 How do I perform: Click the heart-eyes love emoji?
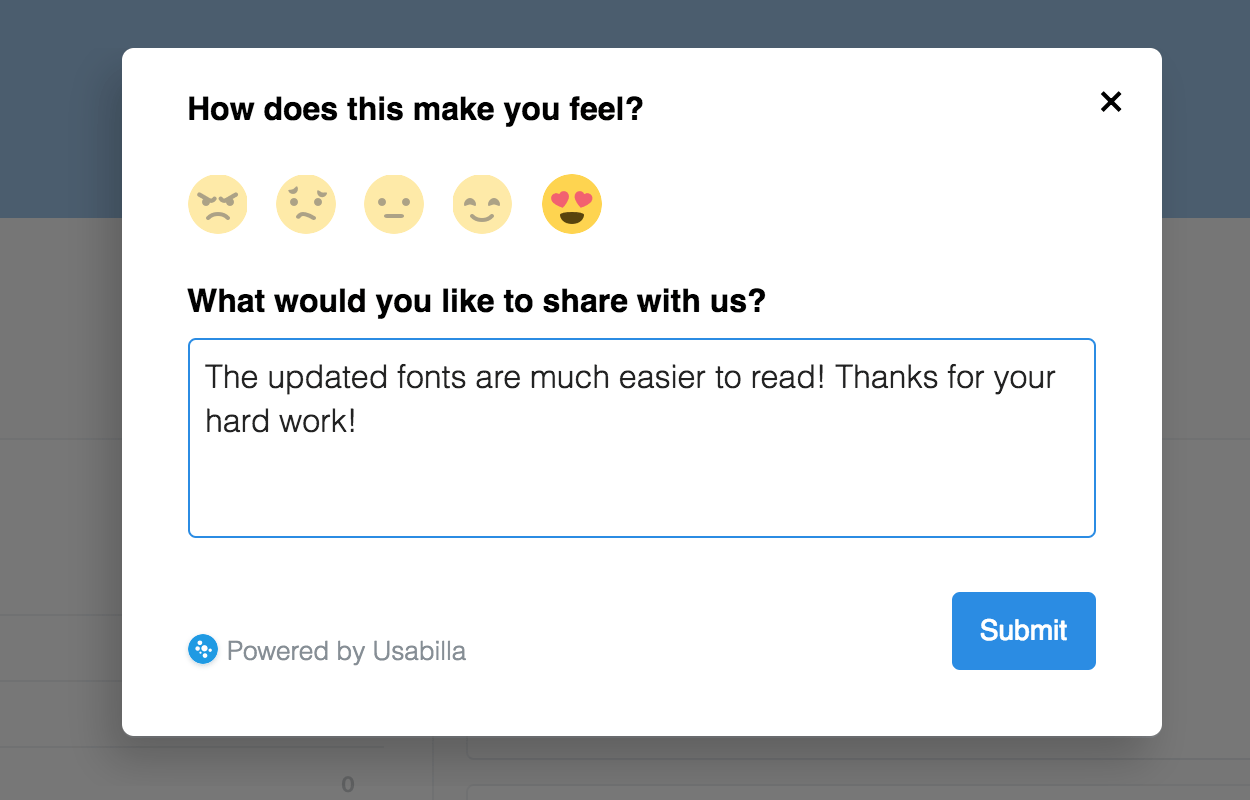tap(572, 204)
